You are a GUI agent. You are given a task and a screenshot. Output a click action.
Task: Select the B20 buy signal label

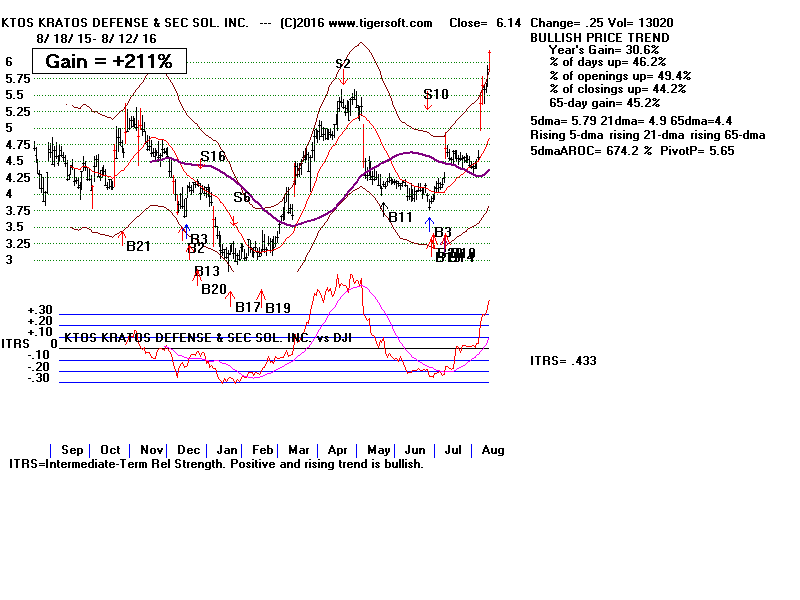click(213, 289)
